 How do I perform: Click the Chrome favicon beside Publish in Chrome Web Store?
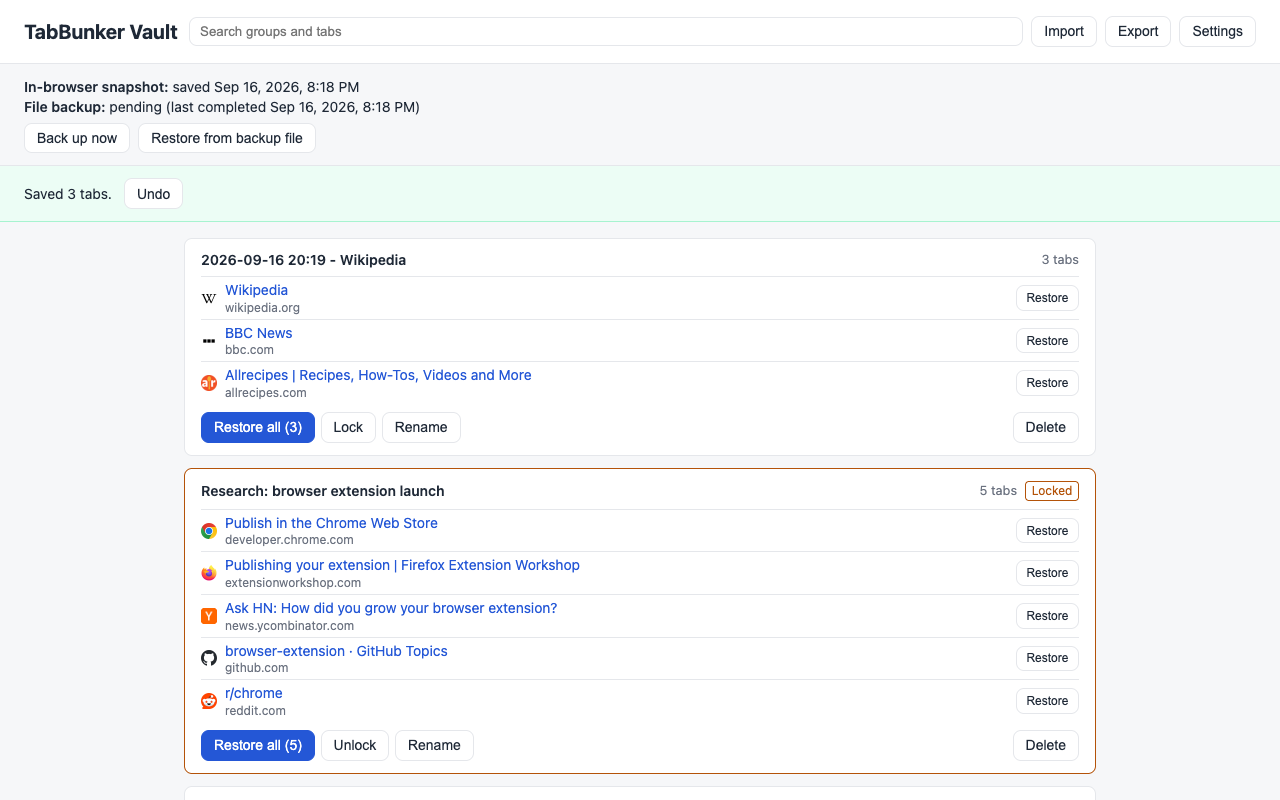(x=209, y=531)
